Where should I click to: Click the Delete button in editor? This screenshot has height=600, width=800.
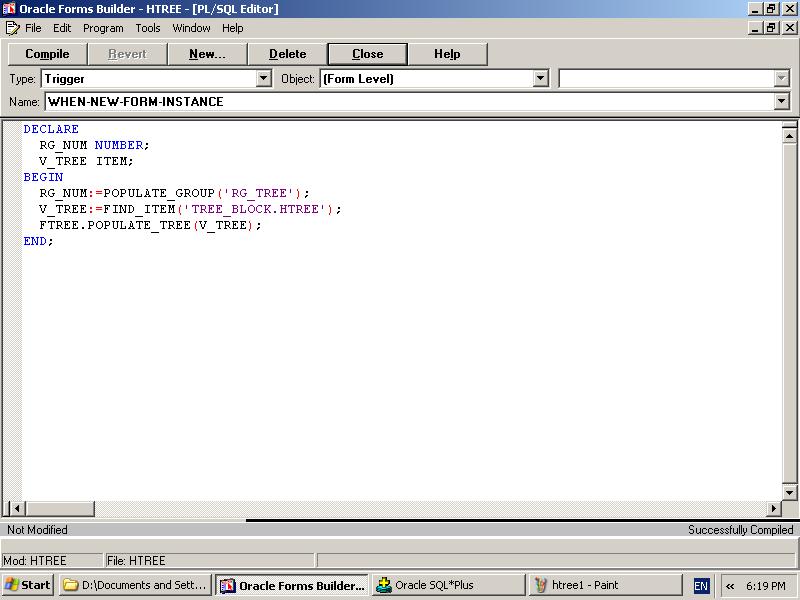[287, 54]
